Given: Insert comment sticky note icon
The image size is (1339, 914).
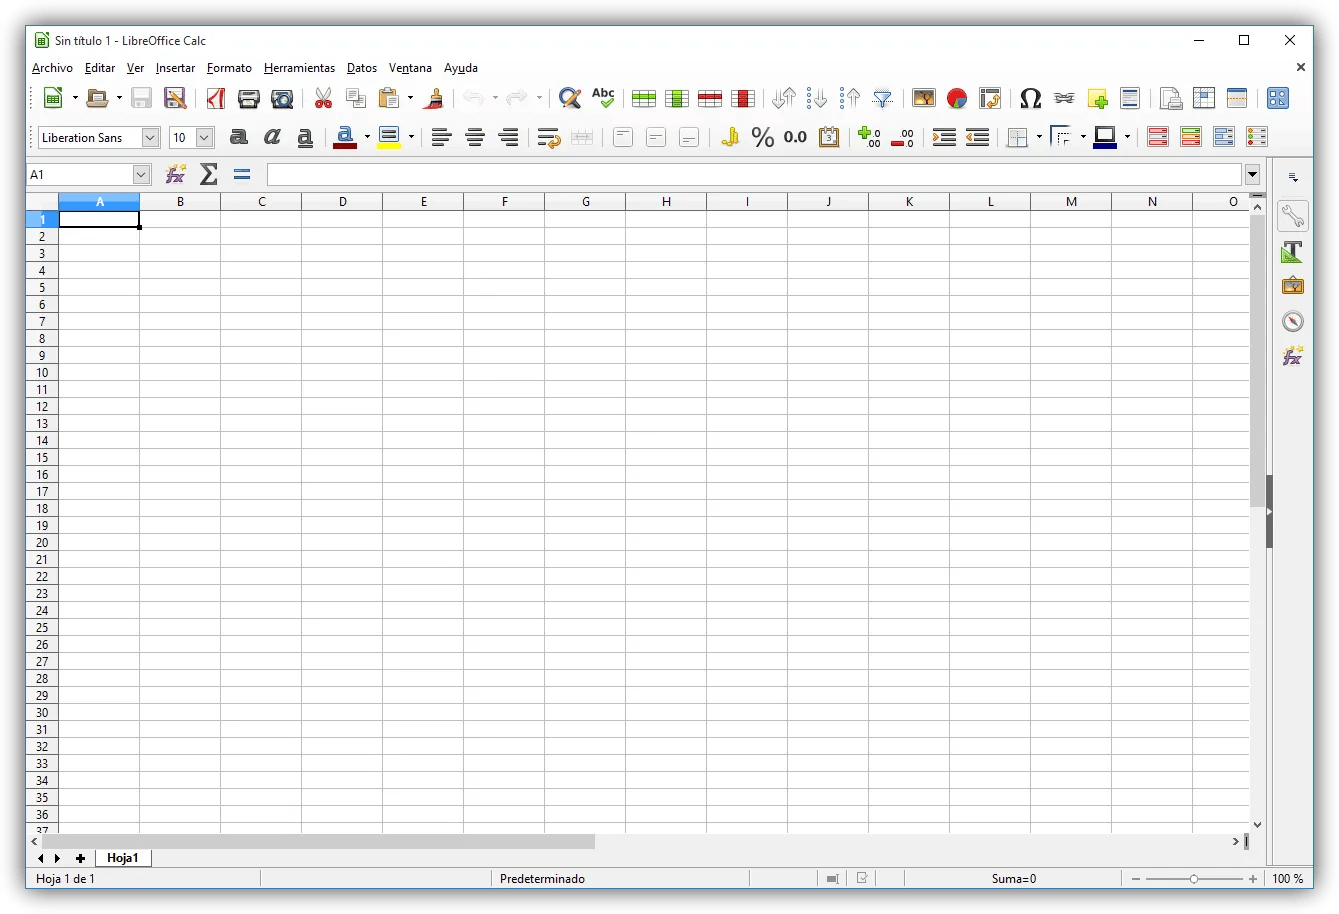Looking at the screenshot, I should click(x=1097, y=98).
